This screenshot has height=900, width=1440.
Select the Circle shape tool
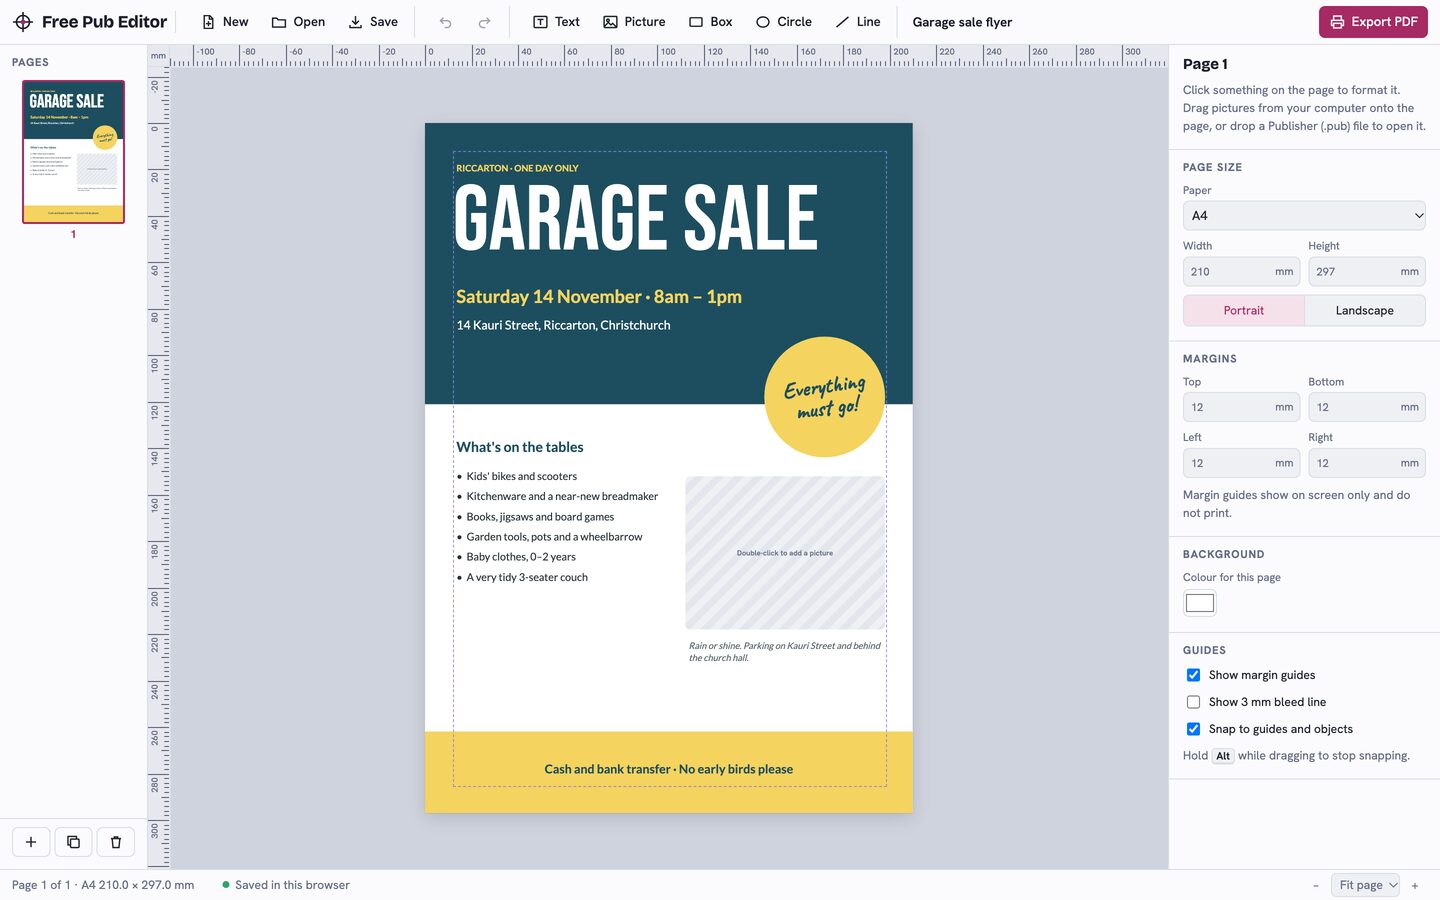(x=784, y=22)
